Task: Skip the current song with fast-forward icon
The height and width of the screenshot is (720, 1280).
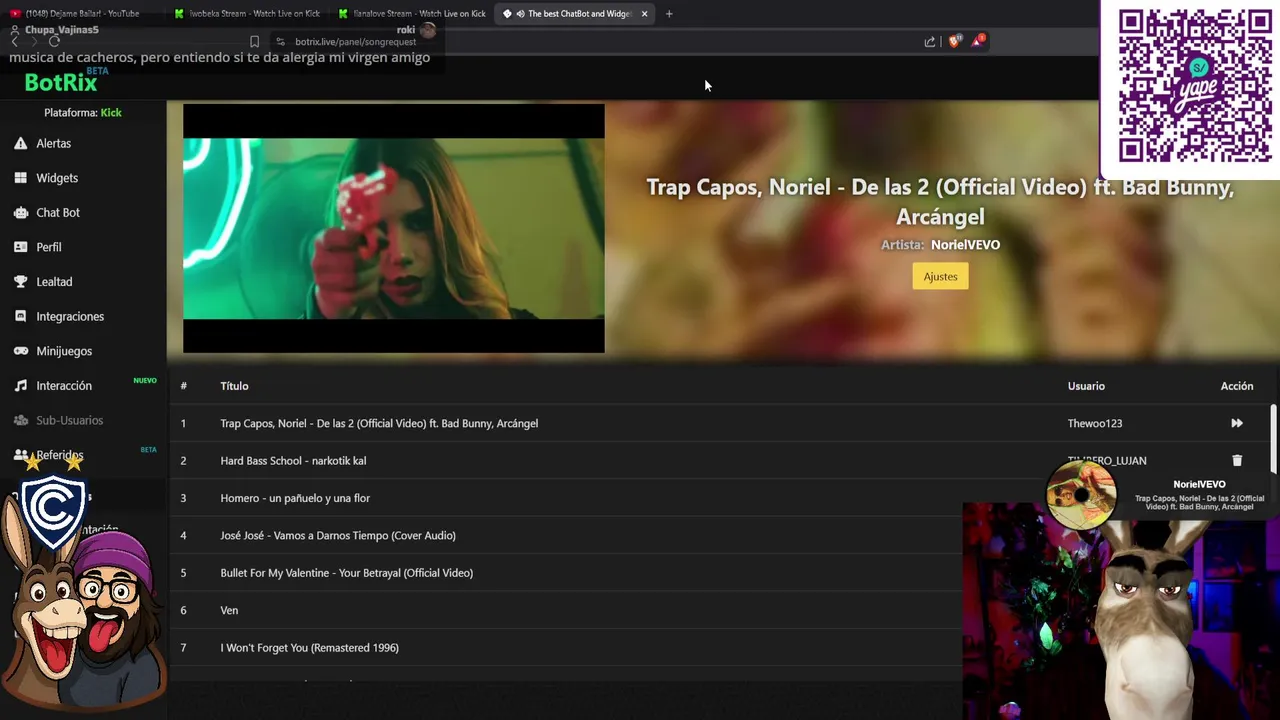Action: click(x=1237, y=423)
